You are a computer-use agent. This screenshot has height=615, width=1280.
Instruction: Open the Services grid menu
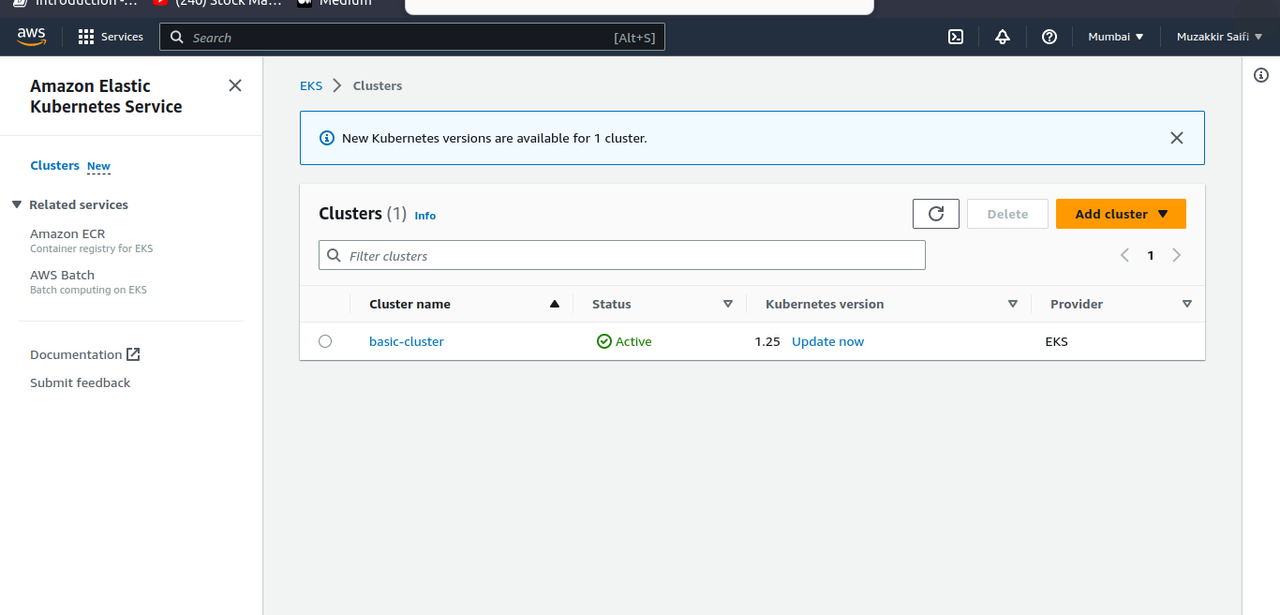click(x=110, y=37)
